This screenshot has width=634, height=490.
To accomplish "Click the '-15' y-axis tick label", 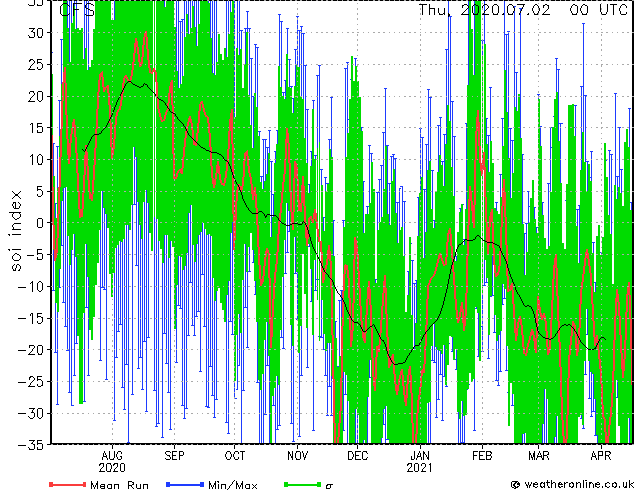I will coord(32,318).
